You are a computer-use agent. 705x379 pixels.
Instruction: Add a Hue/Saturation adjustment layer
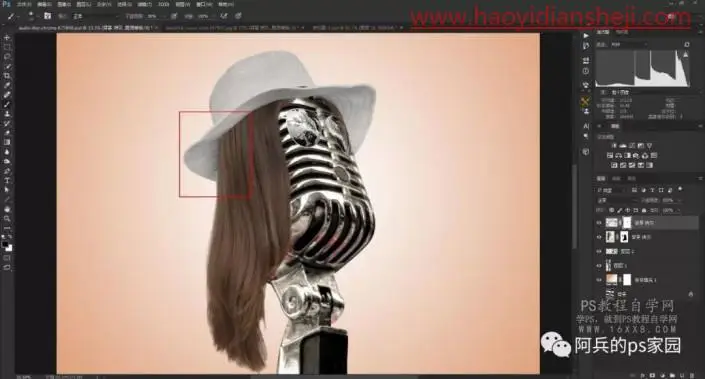(x=610, y=156)
